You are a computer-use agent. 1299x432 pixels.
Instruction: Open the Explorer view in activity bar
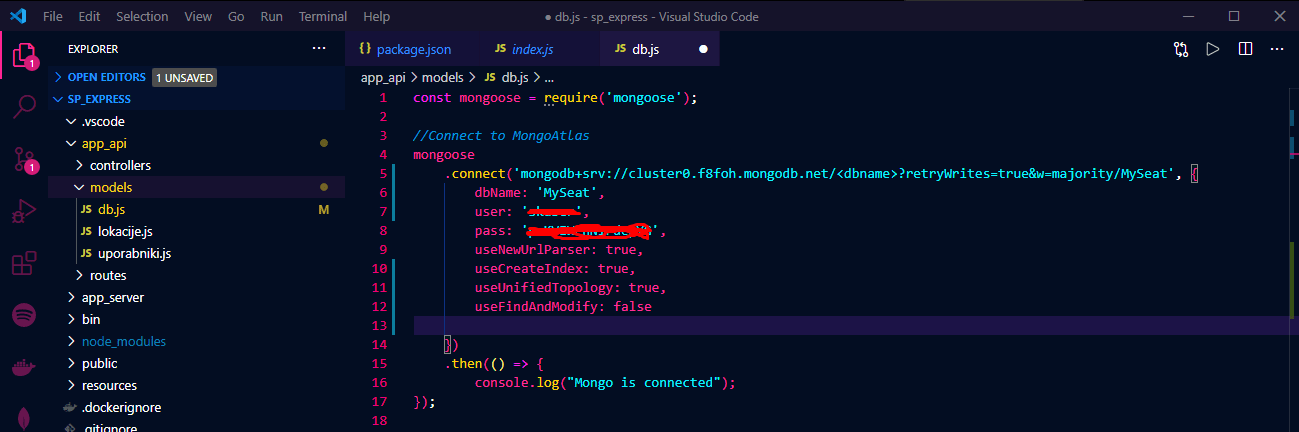coord(24,56)
